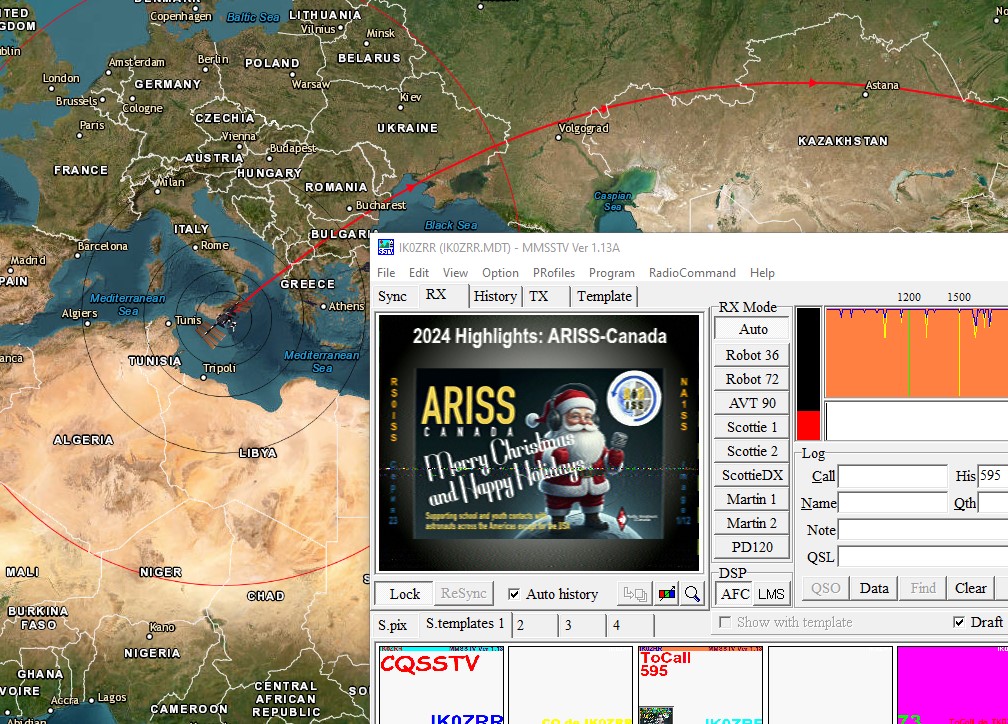Open the PRofiles menu

click(554, 273)
